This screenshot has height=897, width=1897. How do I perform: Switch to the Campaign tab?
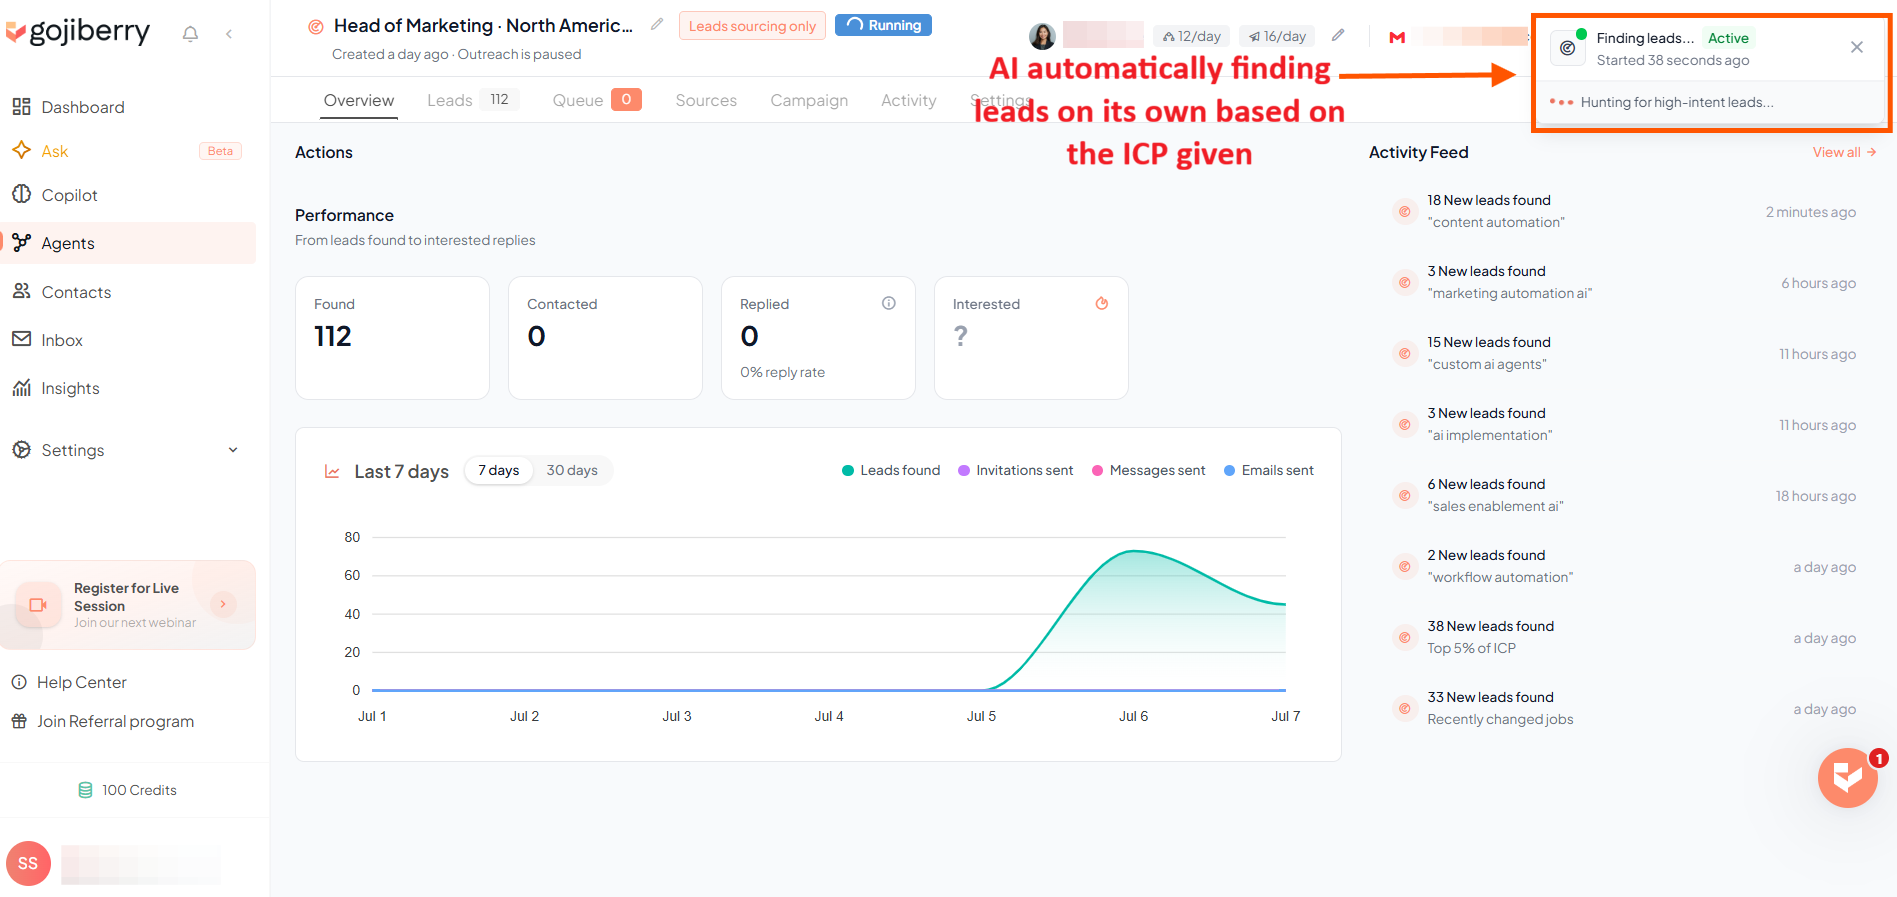click(809, 100)
